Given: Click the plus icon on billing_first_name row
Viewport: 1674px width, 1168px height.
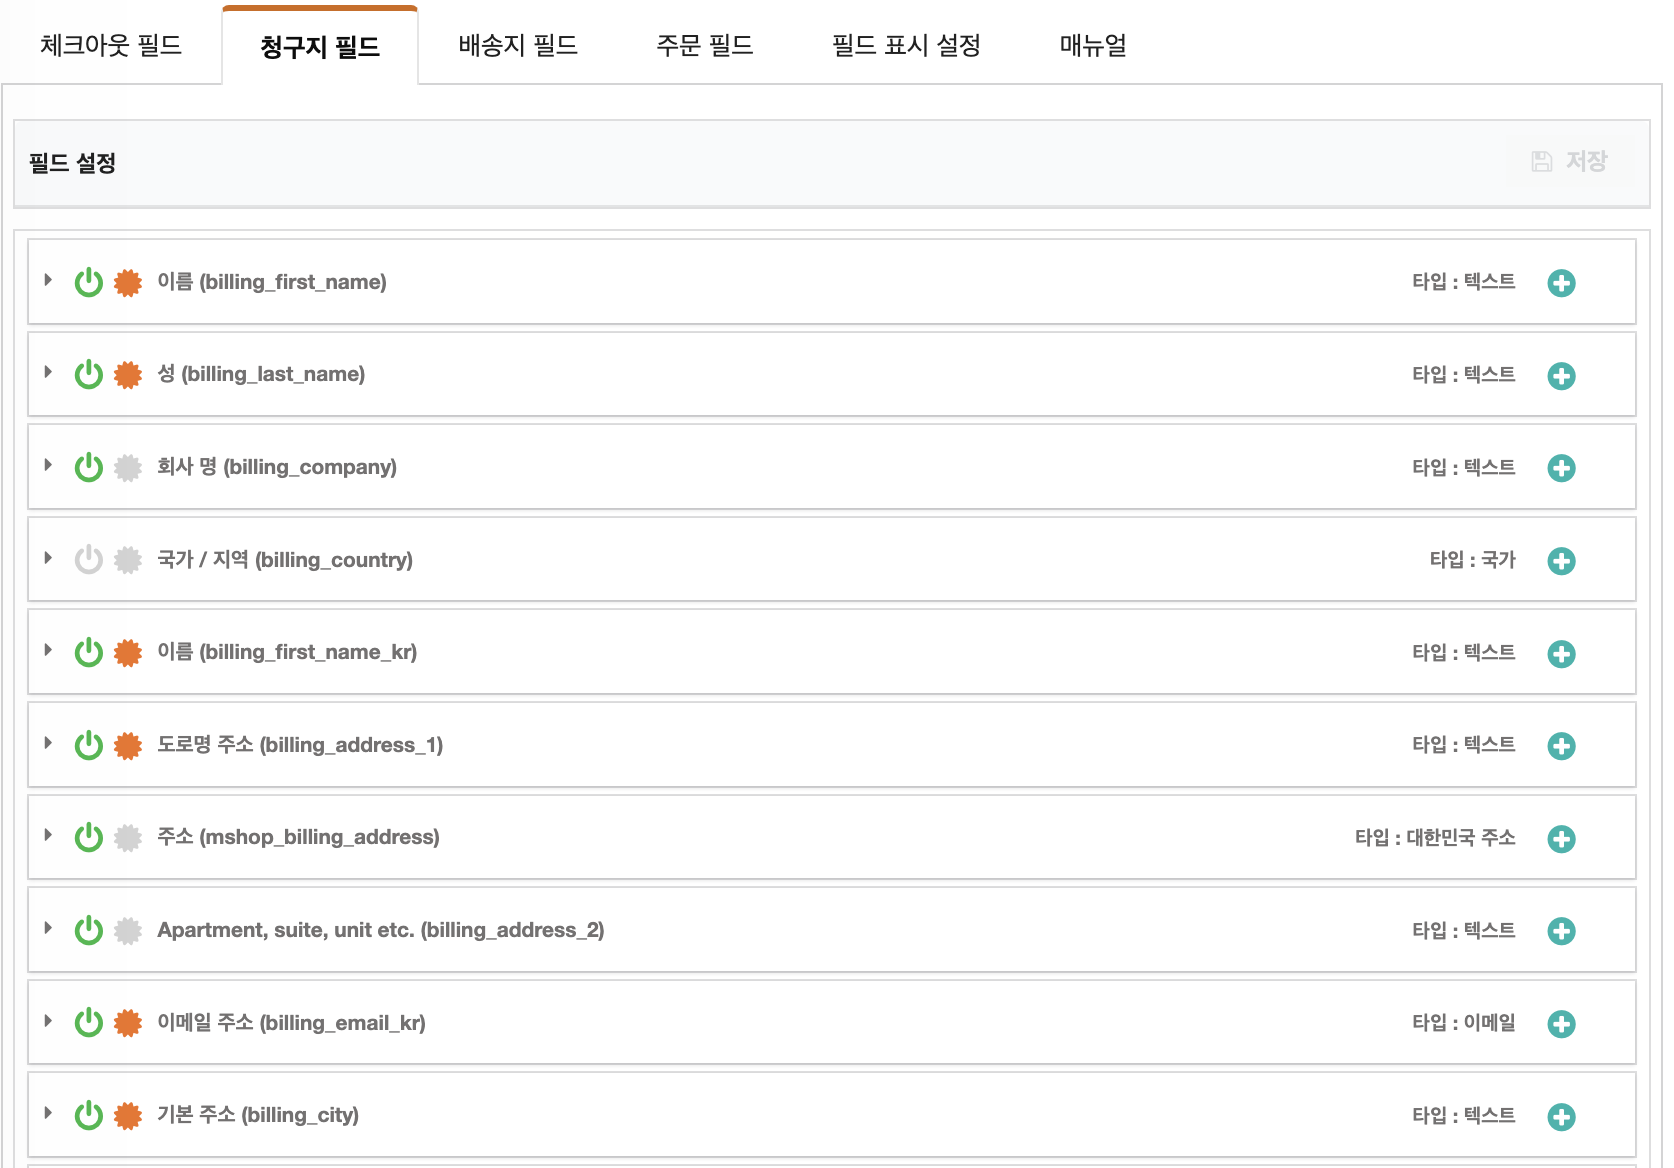Looking at the screenshot, I should 1561,283.
